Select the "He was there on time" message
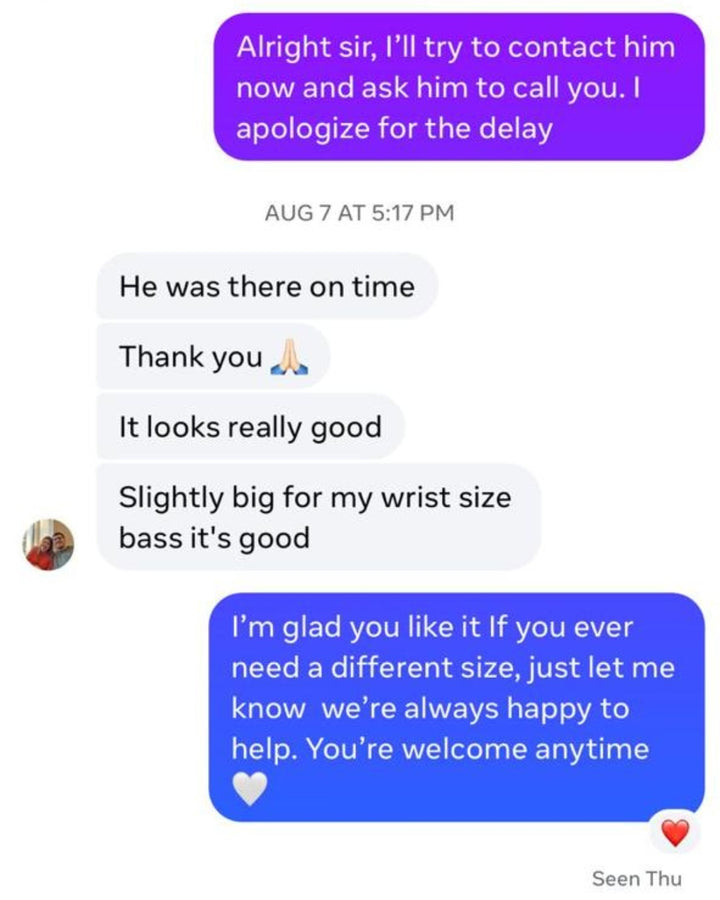Image resolution: width=720 pixels, height=900 pixels. (x=268, y=286)
